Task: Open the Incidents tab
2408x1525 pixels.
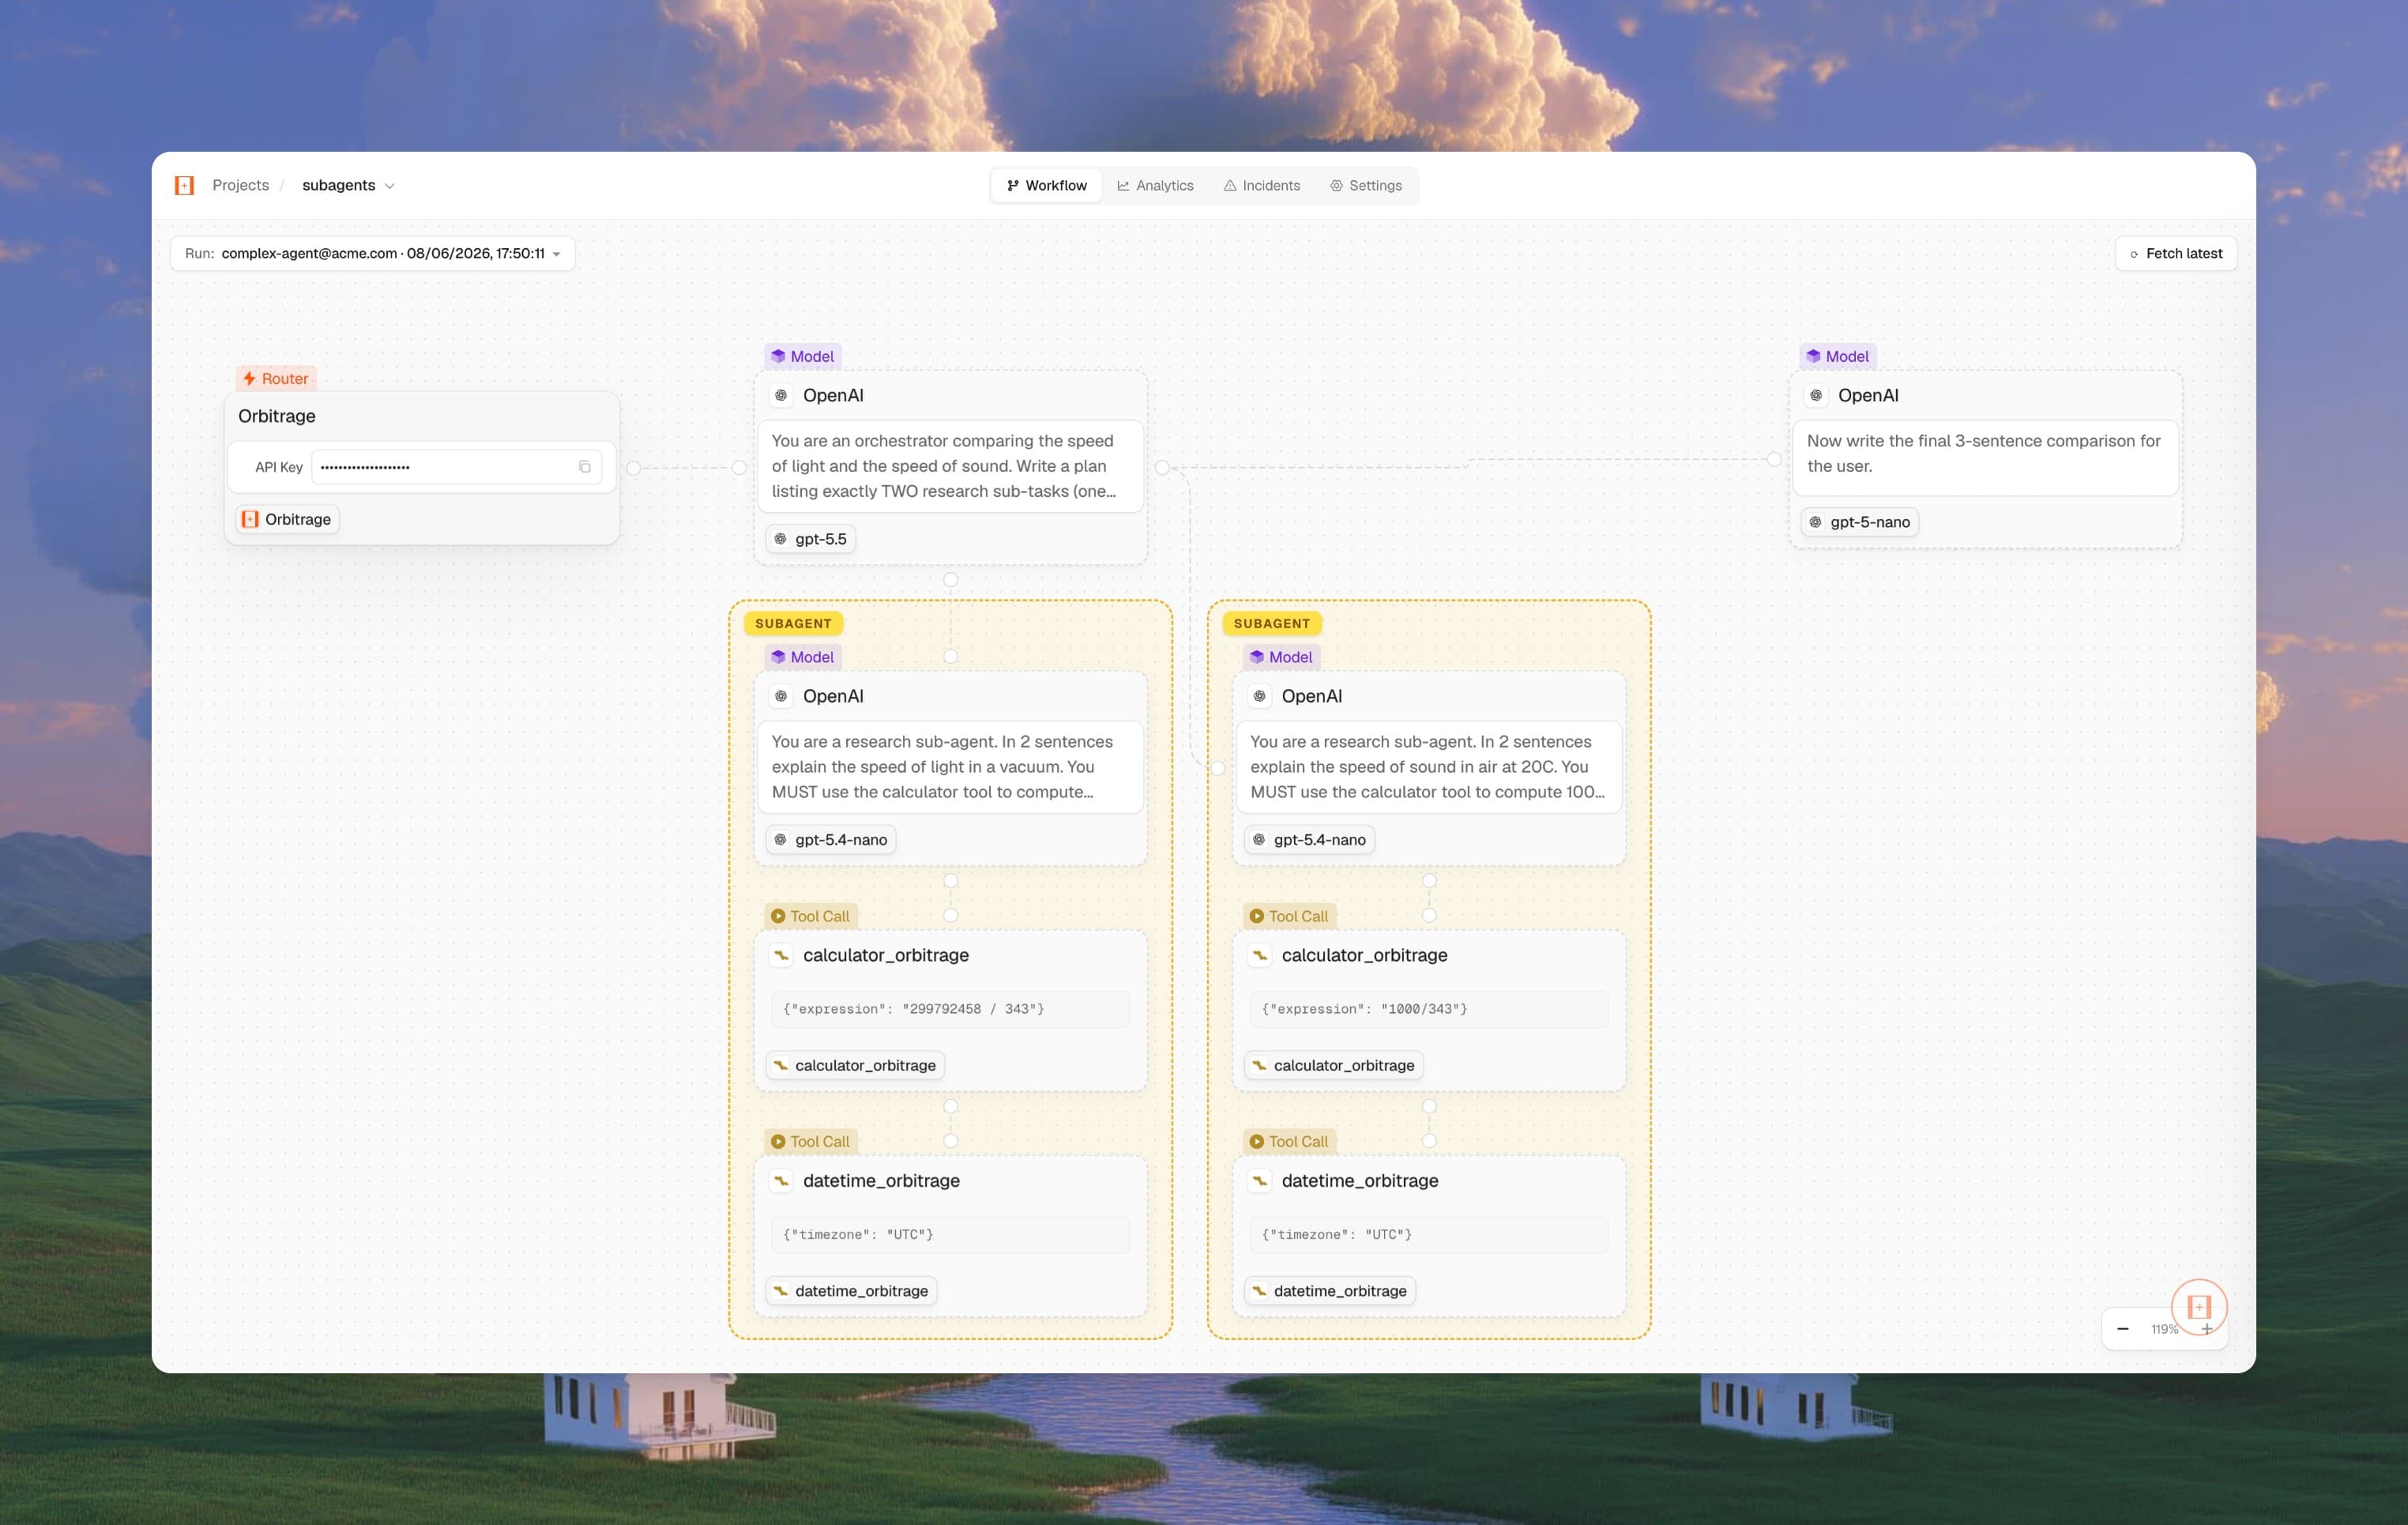Action: pyautogui.click(x=1262, y=185)
